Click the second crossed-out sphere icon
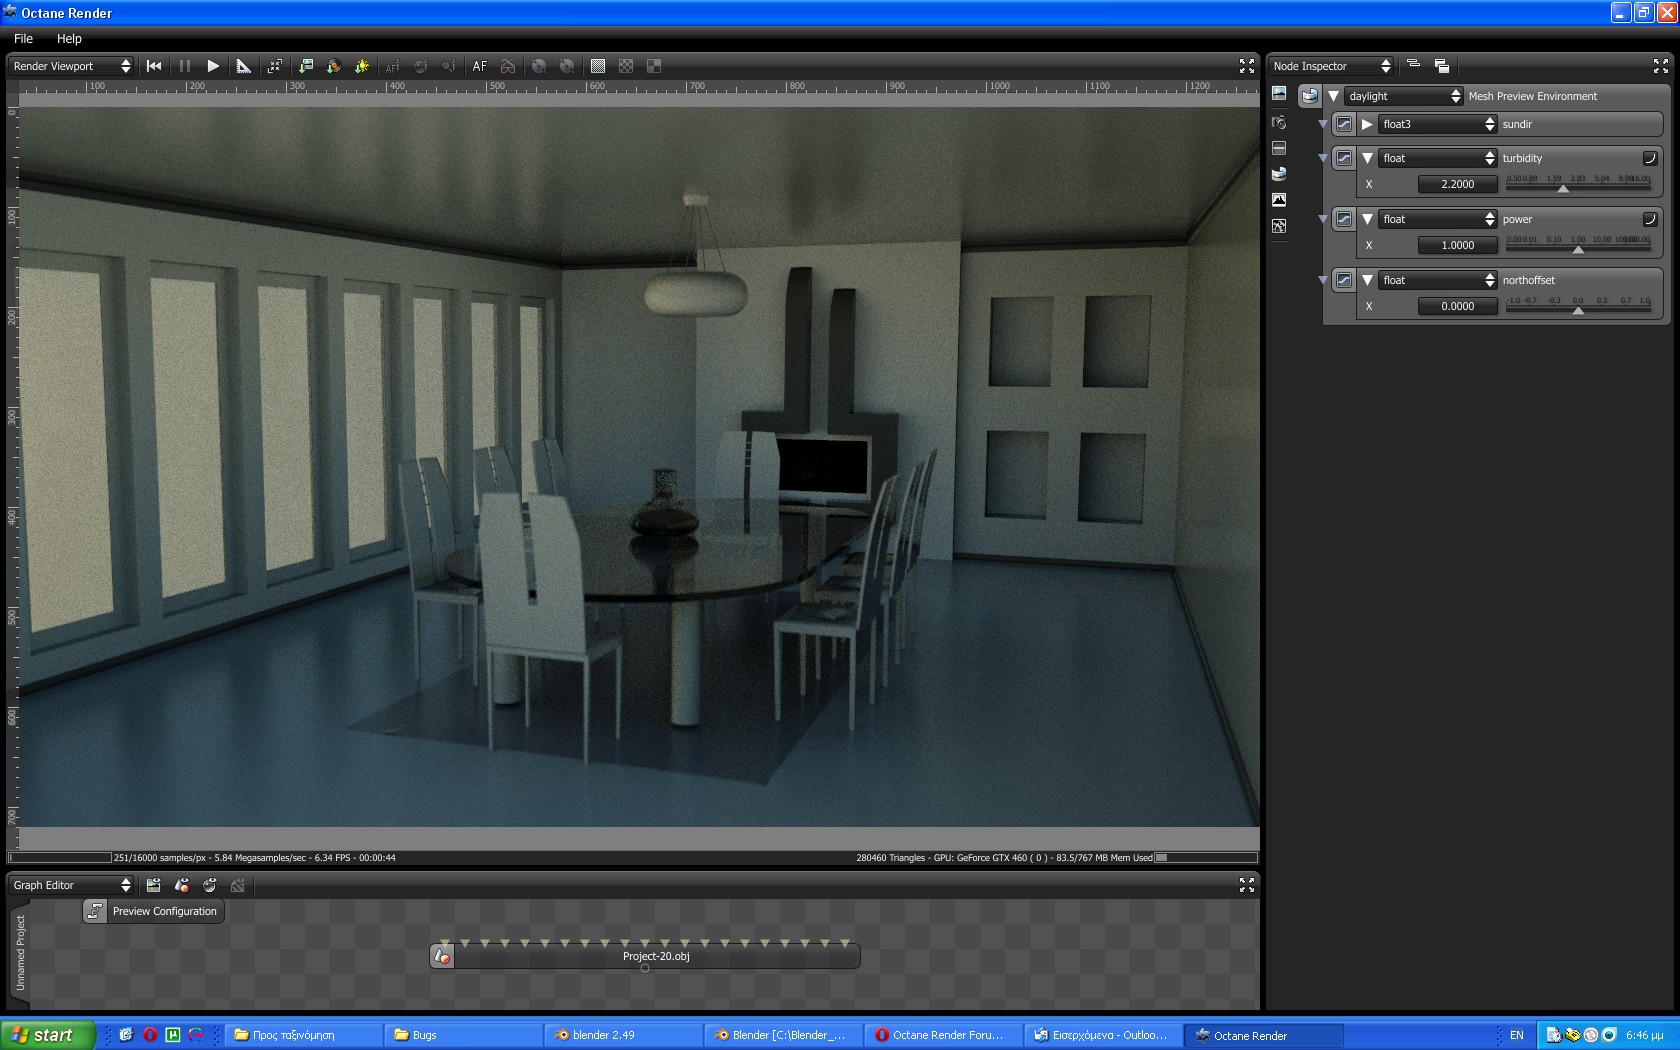This screenshot has height=1050, width=1680. [567, 66]
